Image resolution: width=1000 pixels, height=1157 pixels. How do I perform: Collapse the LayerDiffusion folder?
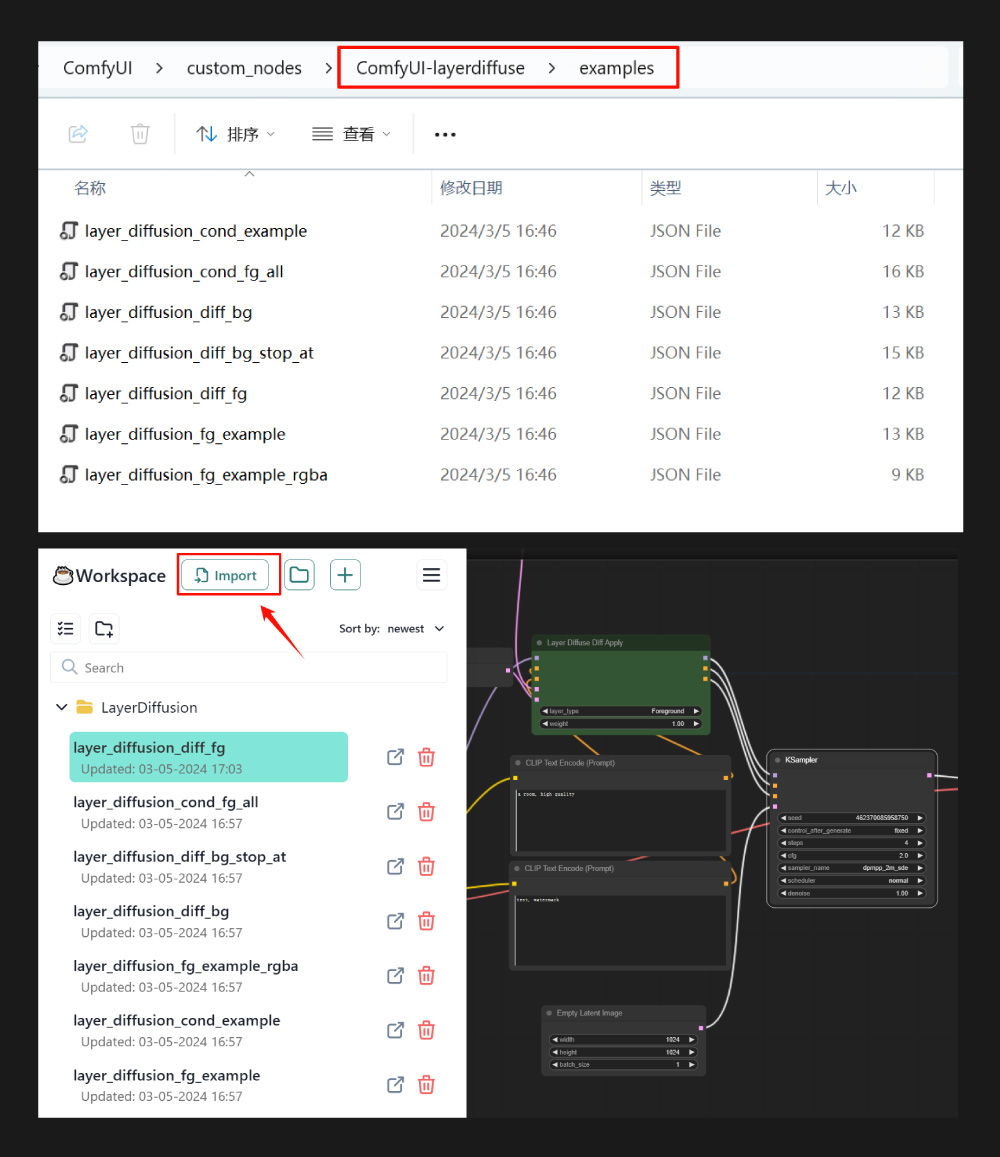pos(62,708)
